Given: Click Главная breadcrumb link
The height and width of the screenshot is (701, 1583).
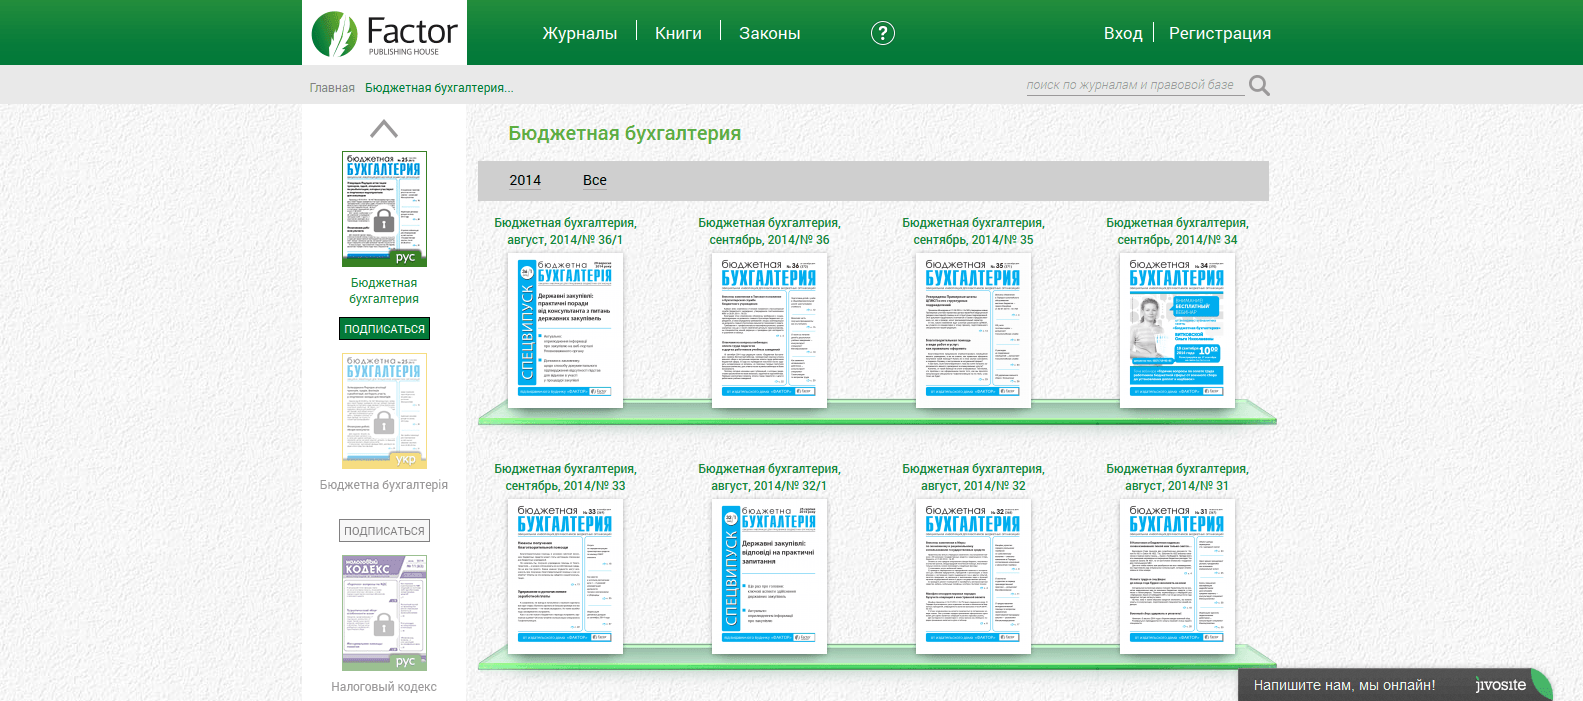Looking at the screenshot, I should pyautogui.click(x=332, y=88).
